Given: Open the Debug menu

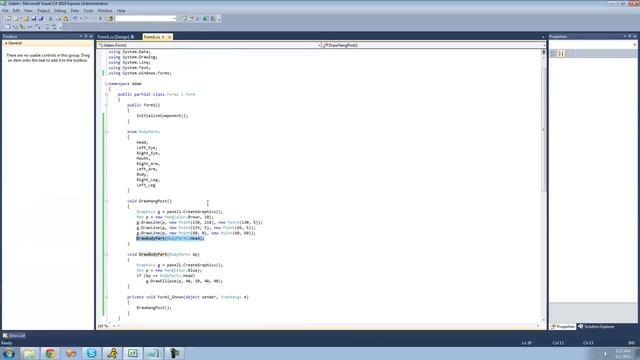Looking at the screenshot, I should tap(60, 11).
